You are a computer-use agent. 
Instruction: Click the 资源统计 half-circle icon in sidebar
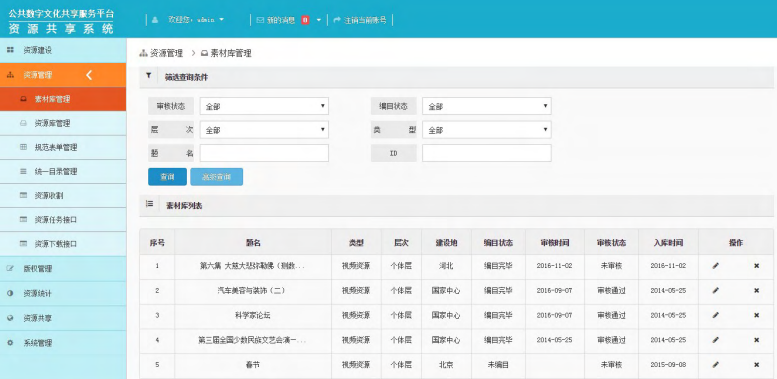[10, 293]
